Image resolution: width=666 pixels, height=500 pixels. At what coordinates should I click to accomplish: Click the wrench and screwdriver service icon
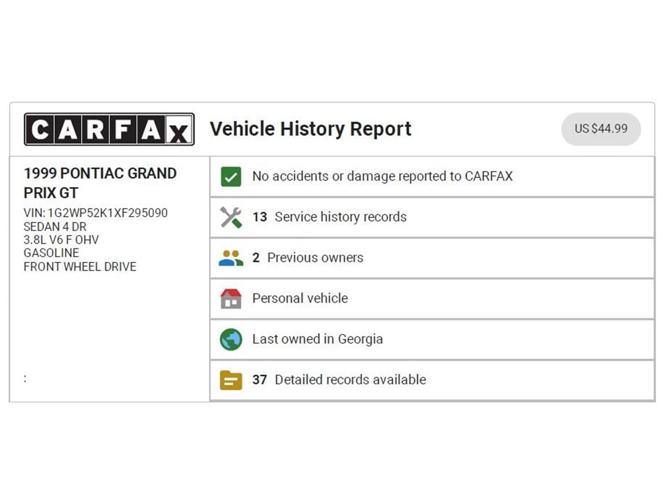point(231,217)
